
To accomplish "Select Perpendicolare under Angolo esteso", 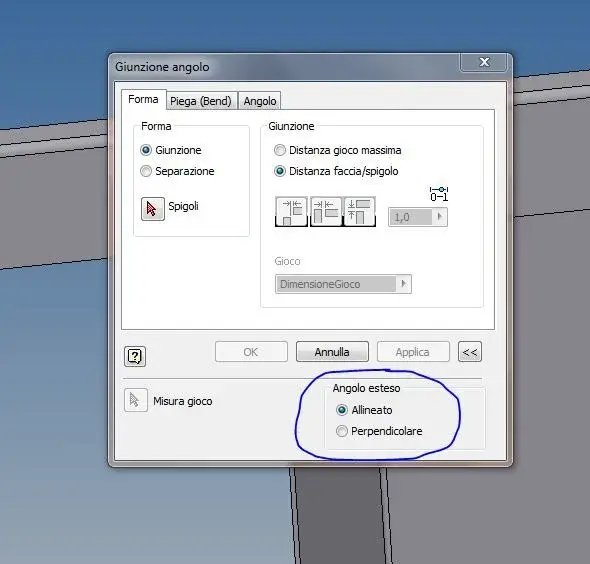I will coord(342,431).
